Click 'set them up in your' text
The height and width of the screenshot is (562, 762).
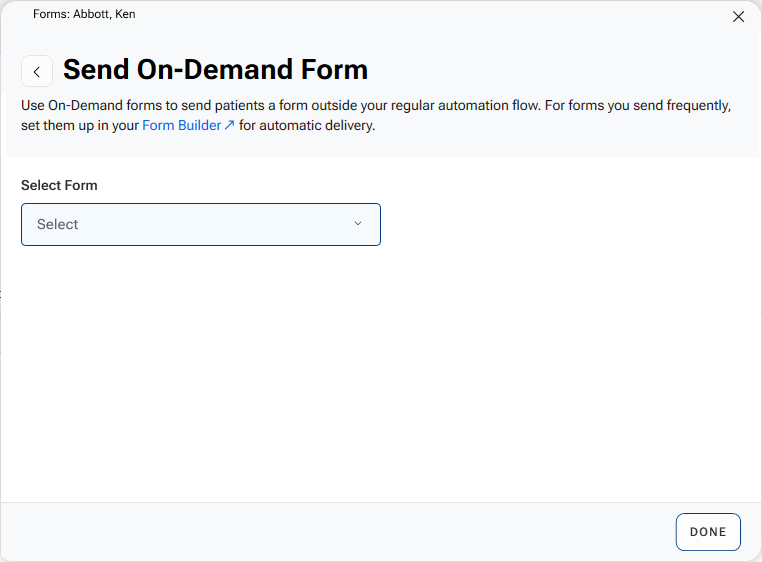[x=80, y=126]
